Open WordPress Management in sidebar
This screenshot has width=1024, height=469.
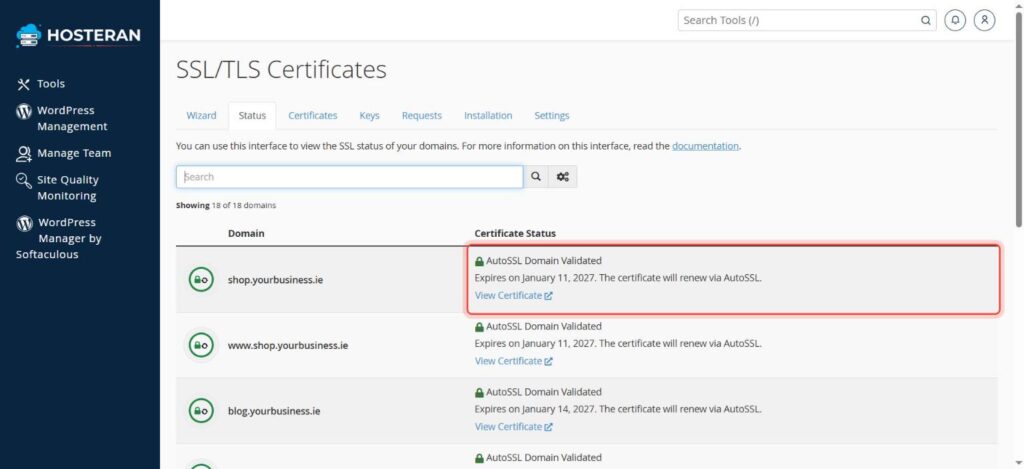72,118
